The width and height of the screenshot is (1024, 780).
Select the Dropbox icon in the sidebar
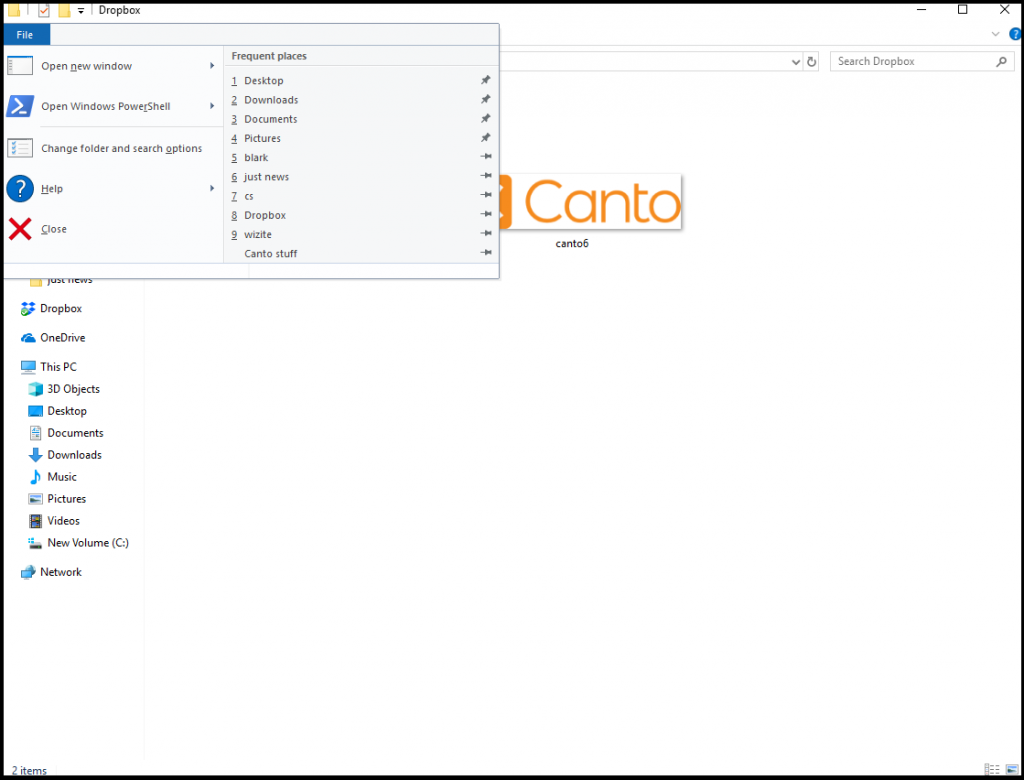pyautogui.click(x=28, y=309)
